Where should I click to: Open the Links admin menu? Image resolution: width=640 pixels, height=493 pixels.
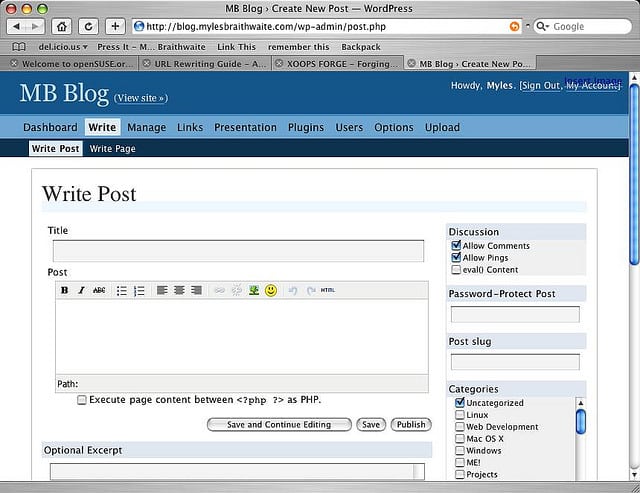coord(190,127)
